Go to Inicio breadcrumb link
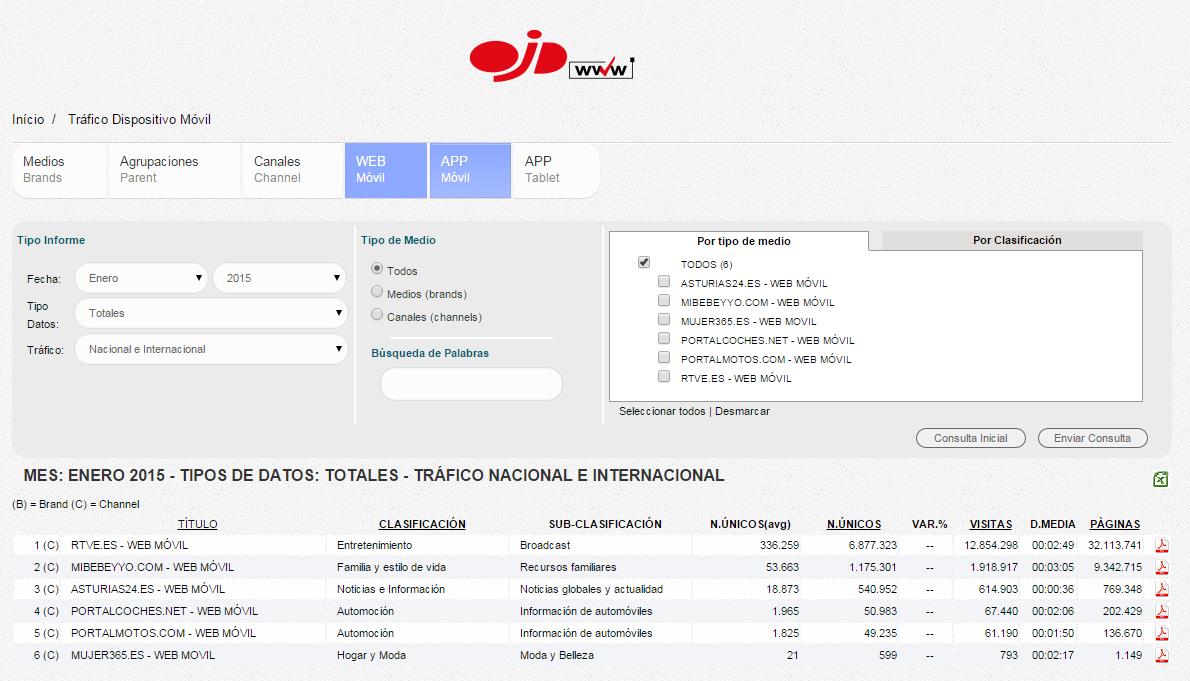The height and width of the screenshot is (681, 1190). [x=28, y=119]
